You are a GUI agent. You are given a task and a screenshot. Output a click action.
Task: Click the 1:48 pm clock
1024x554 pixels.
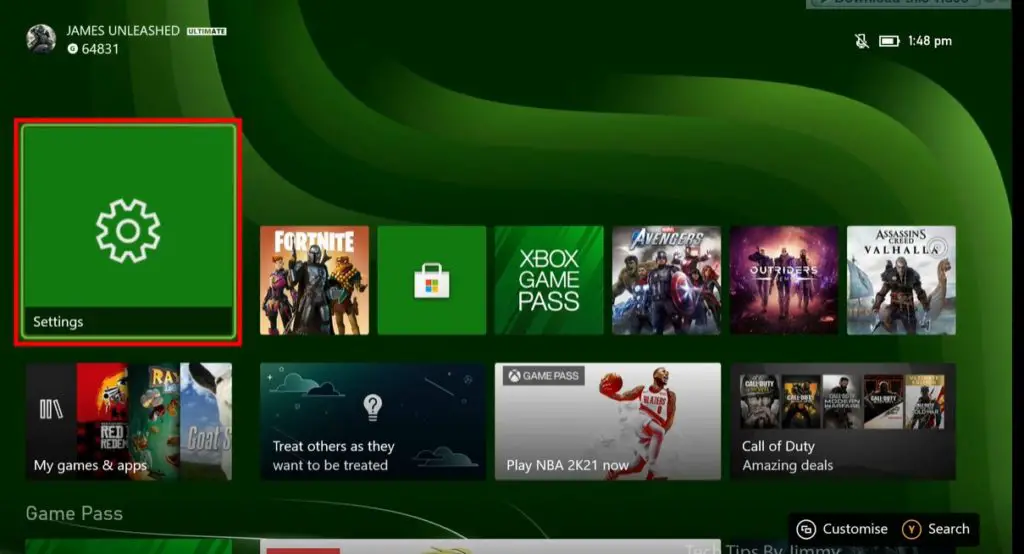930,41
